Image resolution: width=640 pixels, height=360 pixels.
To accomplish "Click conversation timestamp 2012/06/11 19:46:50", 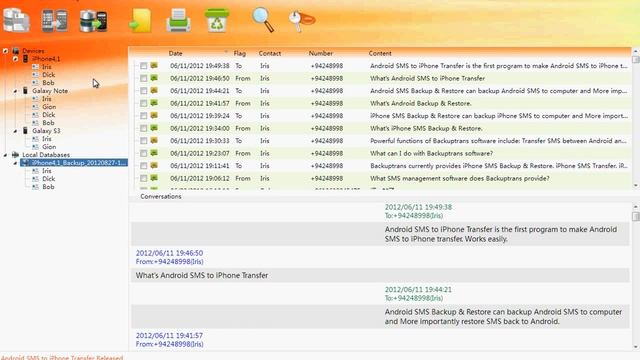I will [169, 253].
